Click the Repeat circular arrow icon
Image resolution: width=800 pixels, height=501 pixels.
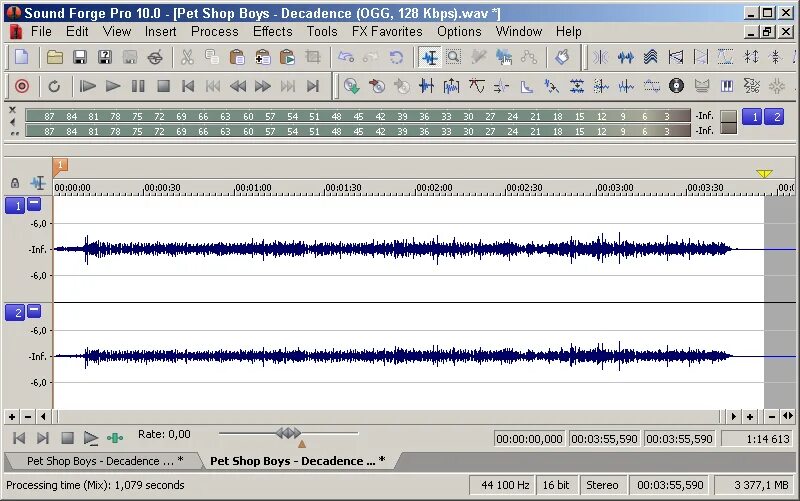click(x=396, y=57)
